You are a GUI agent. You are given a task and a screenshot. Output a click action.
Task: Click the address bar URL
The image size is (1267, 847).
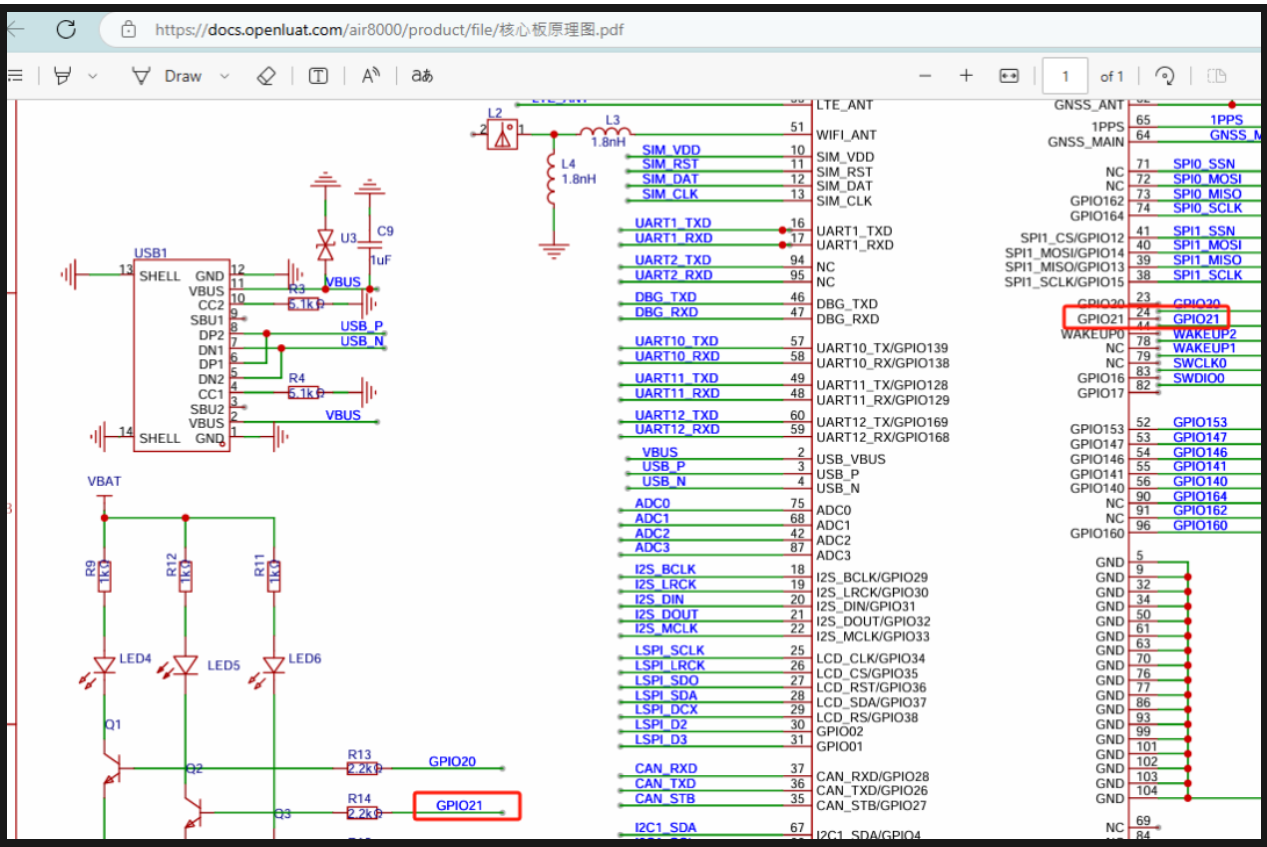(x=389, y=29)
